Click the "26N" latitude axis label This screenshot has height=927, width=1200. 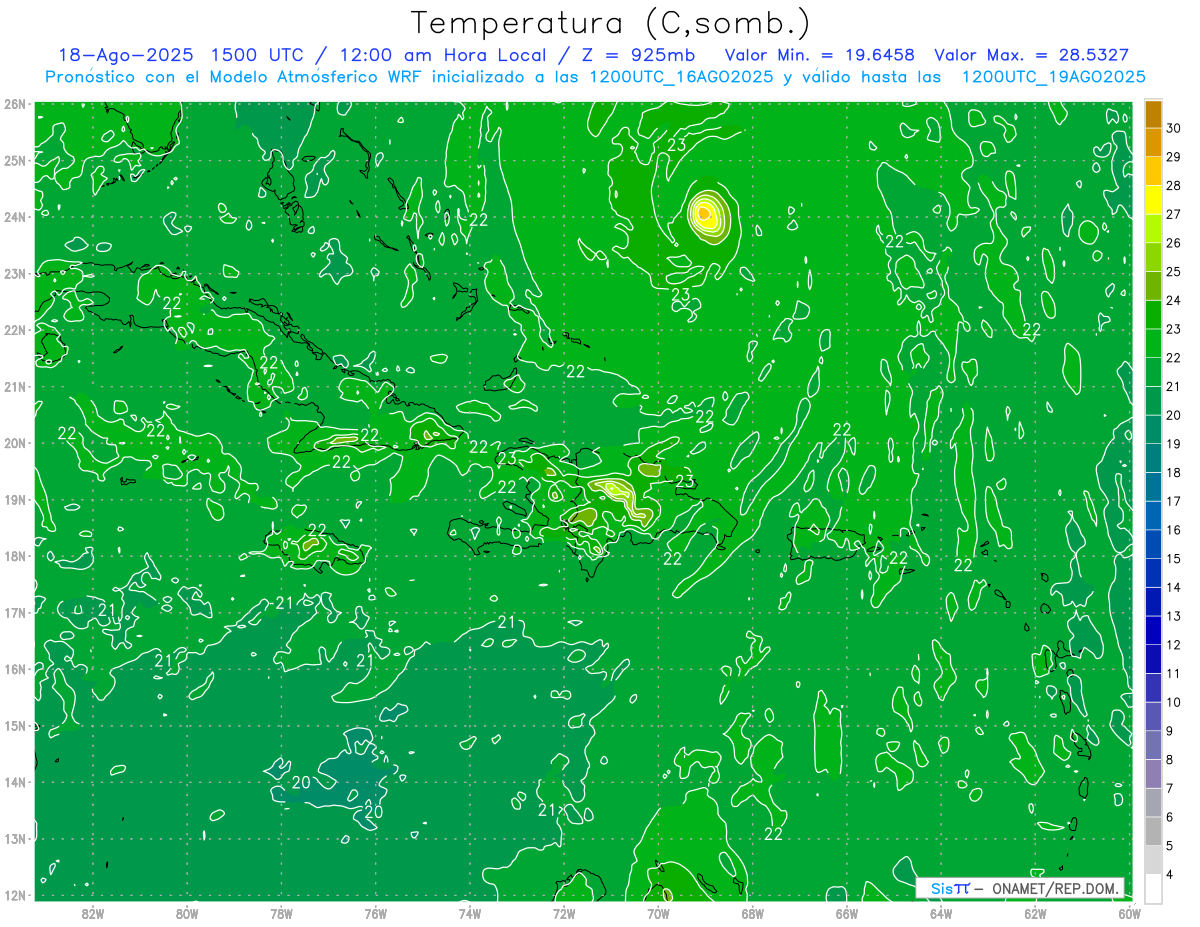point(14,104)
